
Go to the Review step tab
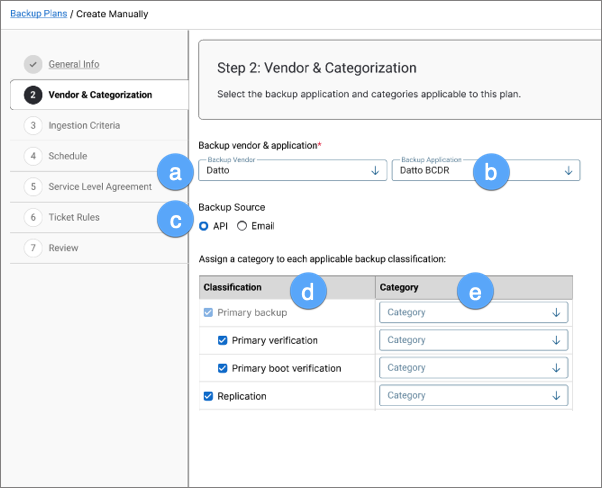pyautogui.click(x=64, y=248)
